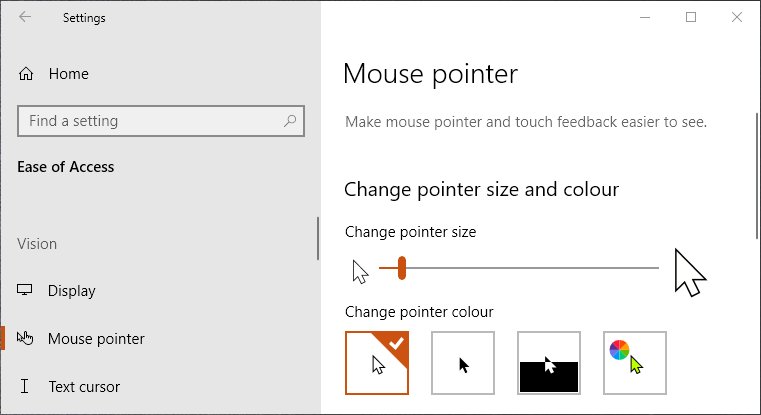Select the Mouse pointer sidebar label
The image size is (761, 415).
pyautogui.click(x=96, y=339)
